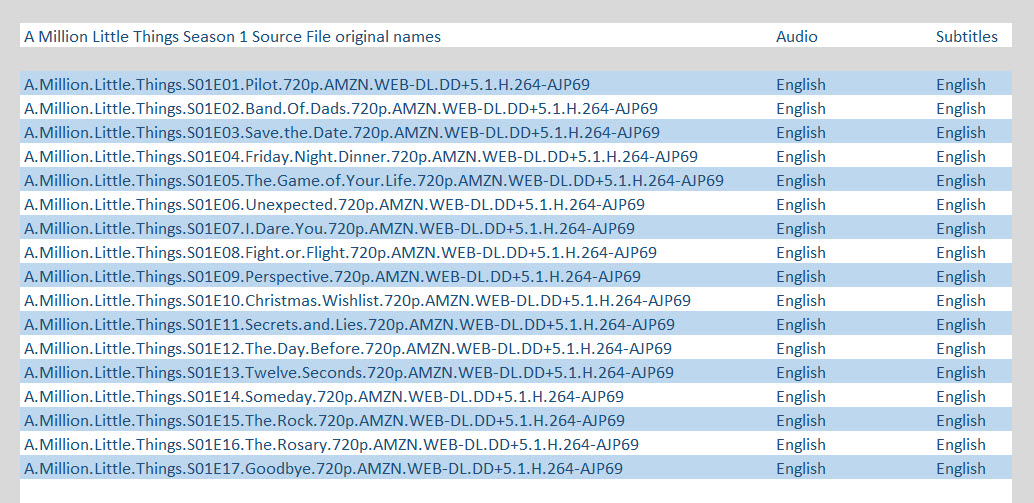Screen dimensions: 1034x503
Task: Select the S01E06.Unexpected file name
Action: click(x=334, y=205)
